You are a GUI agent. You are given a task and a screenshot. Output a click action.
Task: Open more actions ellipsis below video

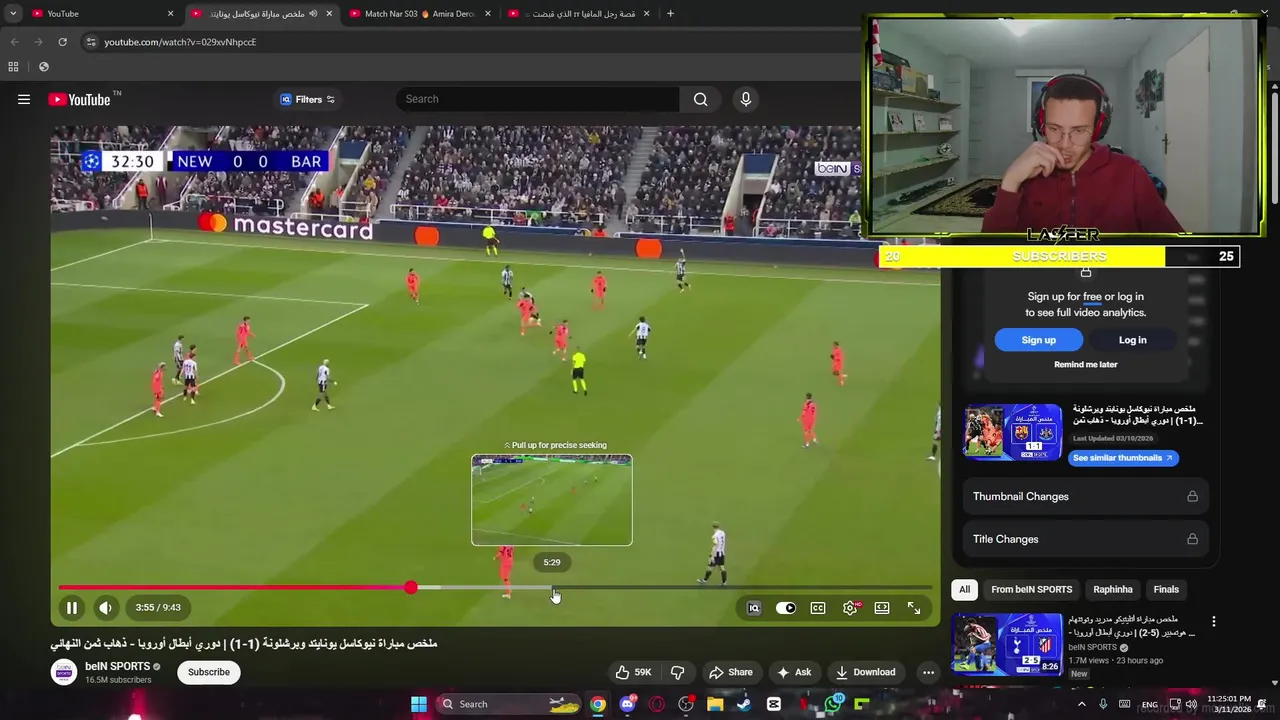(928, 672)
